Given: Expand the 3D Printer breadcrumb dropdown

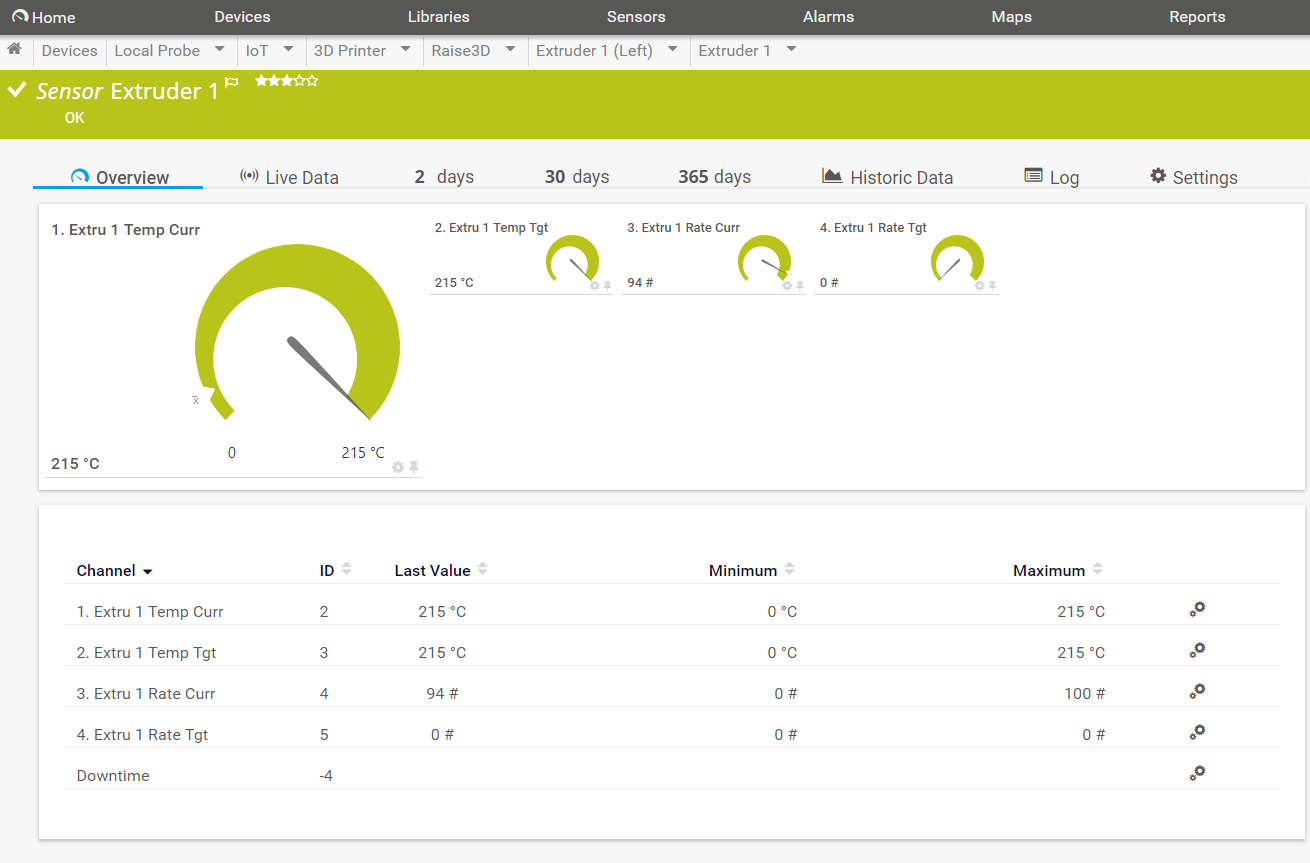Looking at the screenshot, I should pos(406,48).
